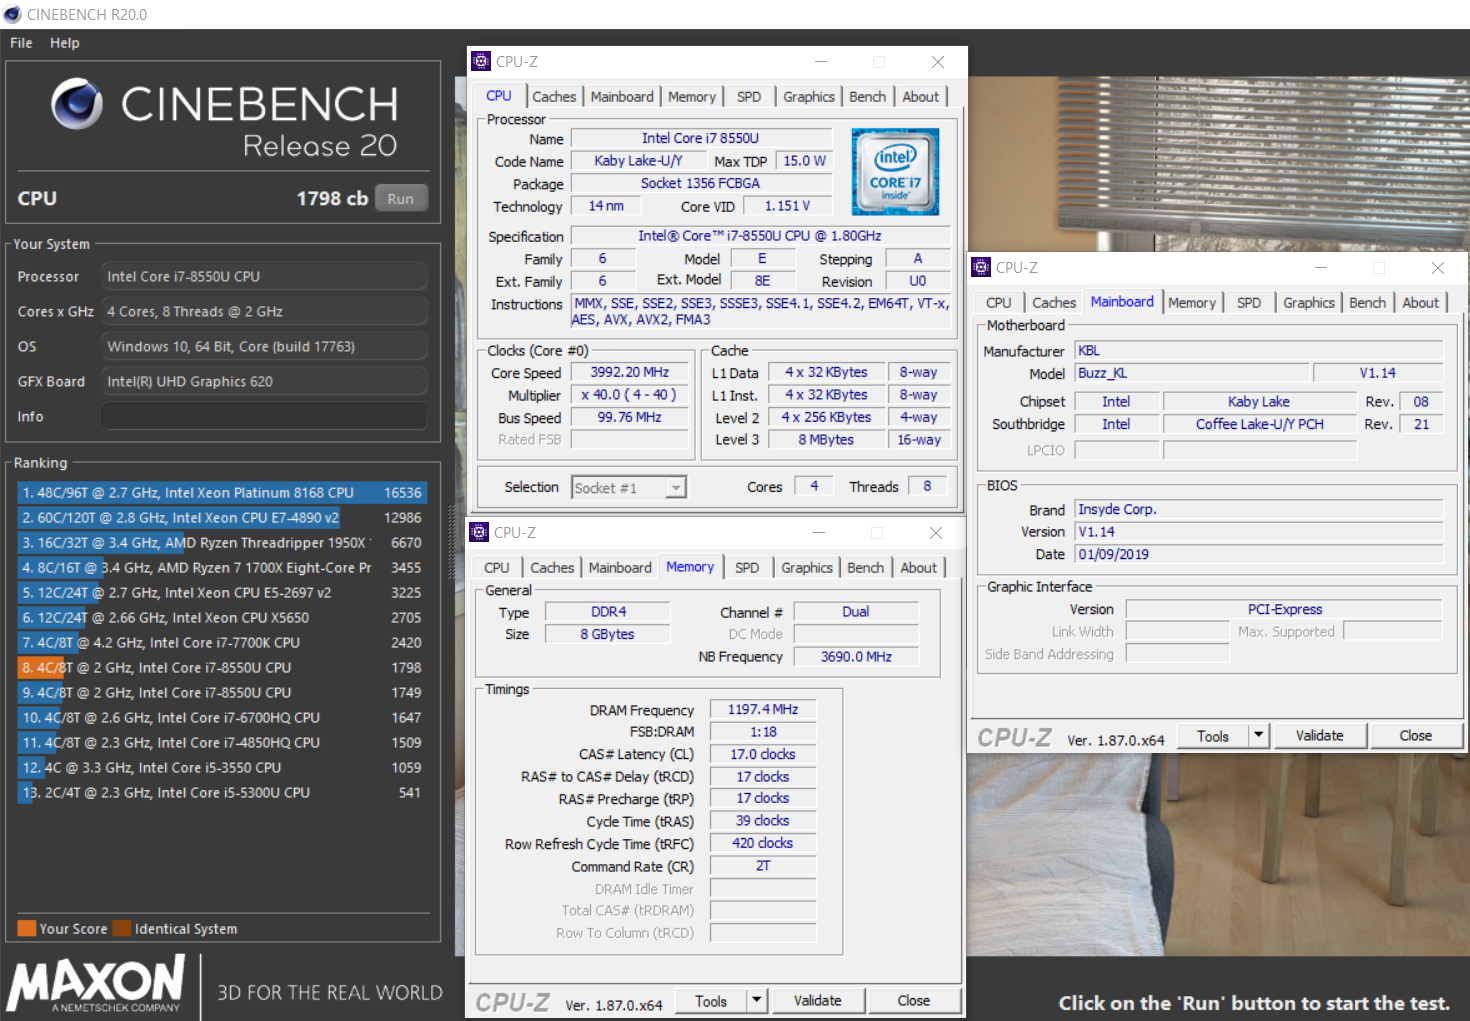Screen dimensions: 1470x1021
Task: Click Validate in Memory CPU-Z window
Action: click(x=817, y=1001)
